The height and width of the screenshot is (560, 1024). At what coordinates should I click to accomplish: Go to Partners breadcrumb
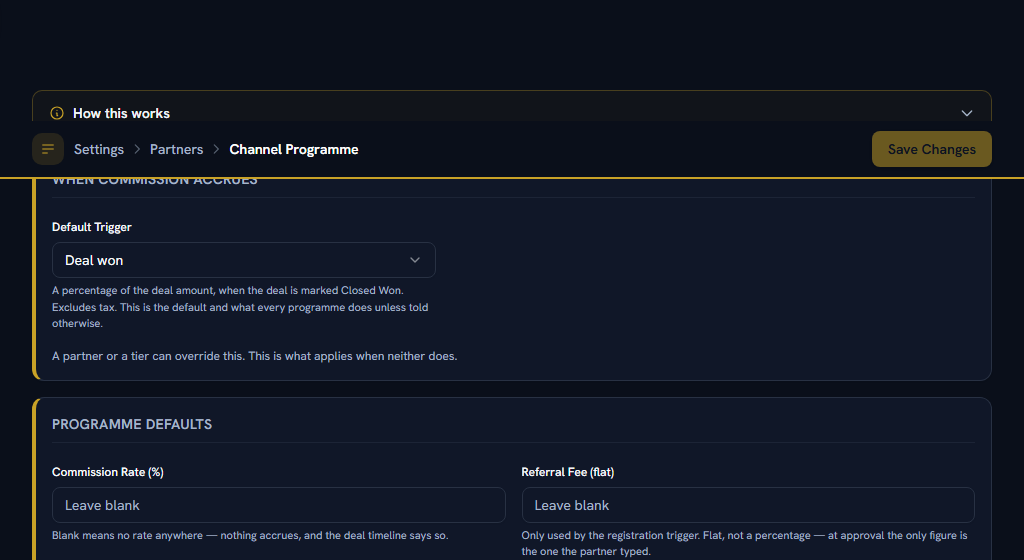[176, 149]
